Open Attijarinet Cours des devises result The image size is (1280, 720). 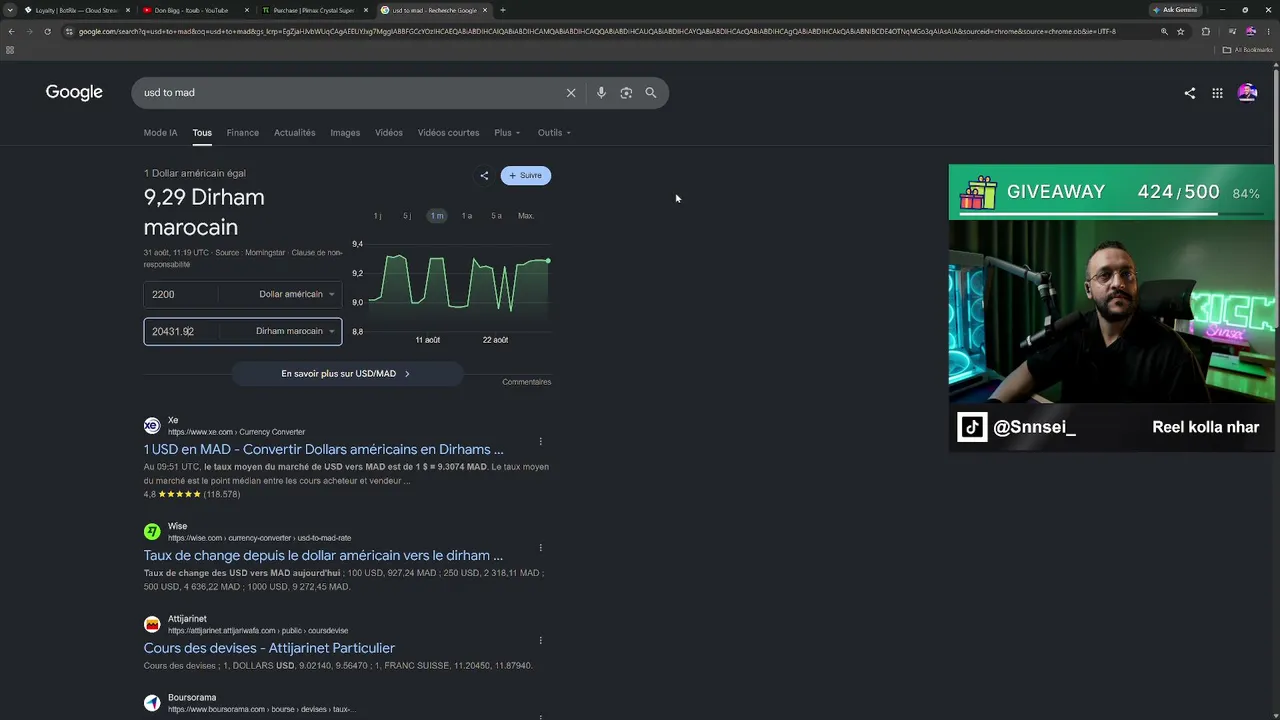[x=269, y=648]
